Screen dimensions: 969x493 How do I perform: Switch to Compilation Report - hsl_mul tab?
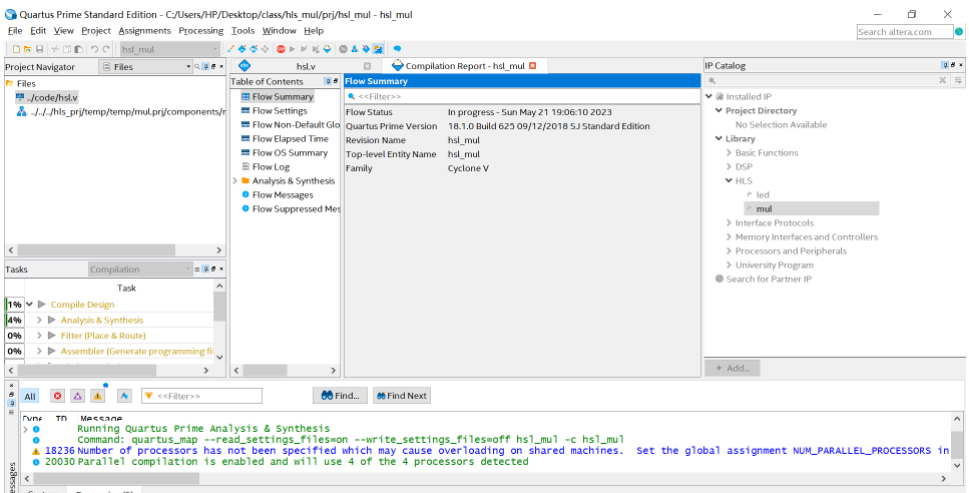[464, 66]
